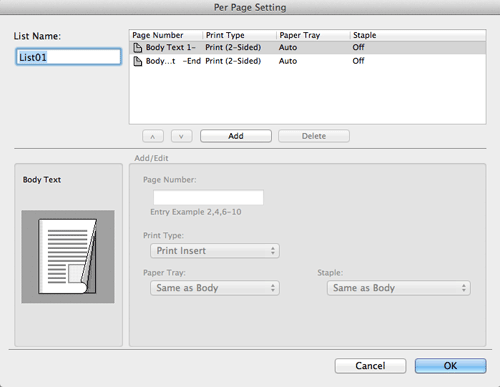Screen dimensions: 500x387
Task: Click the Delete button
Action: point(314,136)
